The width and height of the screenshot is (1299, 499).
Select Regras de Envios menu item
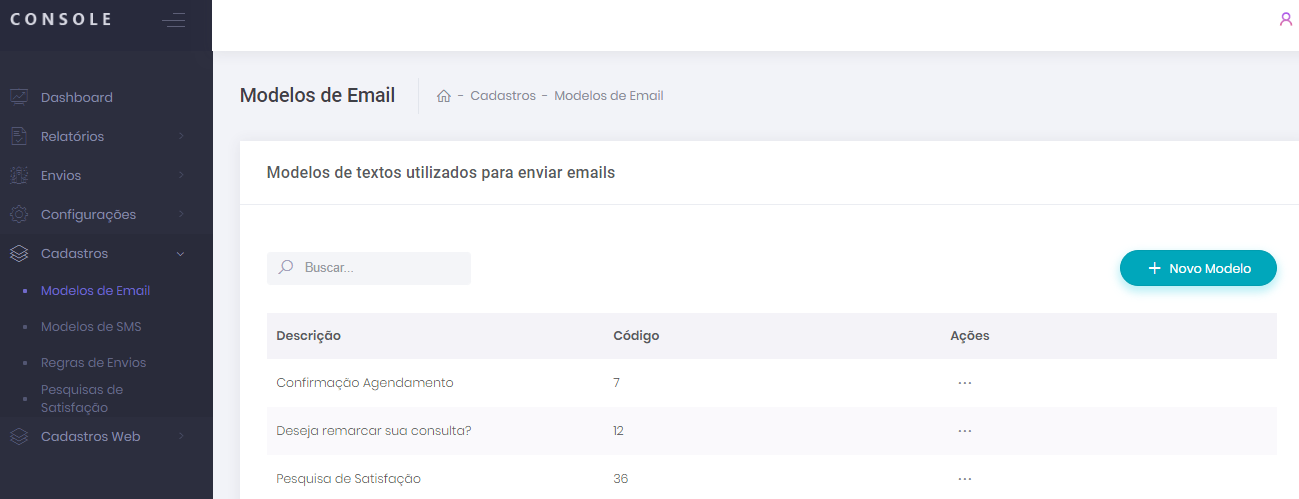pos(93,363)
